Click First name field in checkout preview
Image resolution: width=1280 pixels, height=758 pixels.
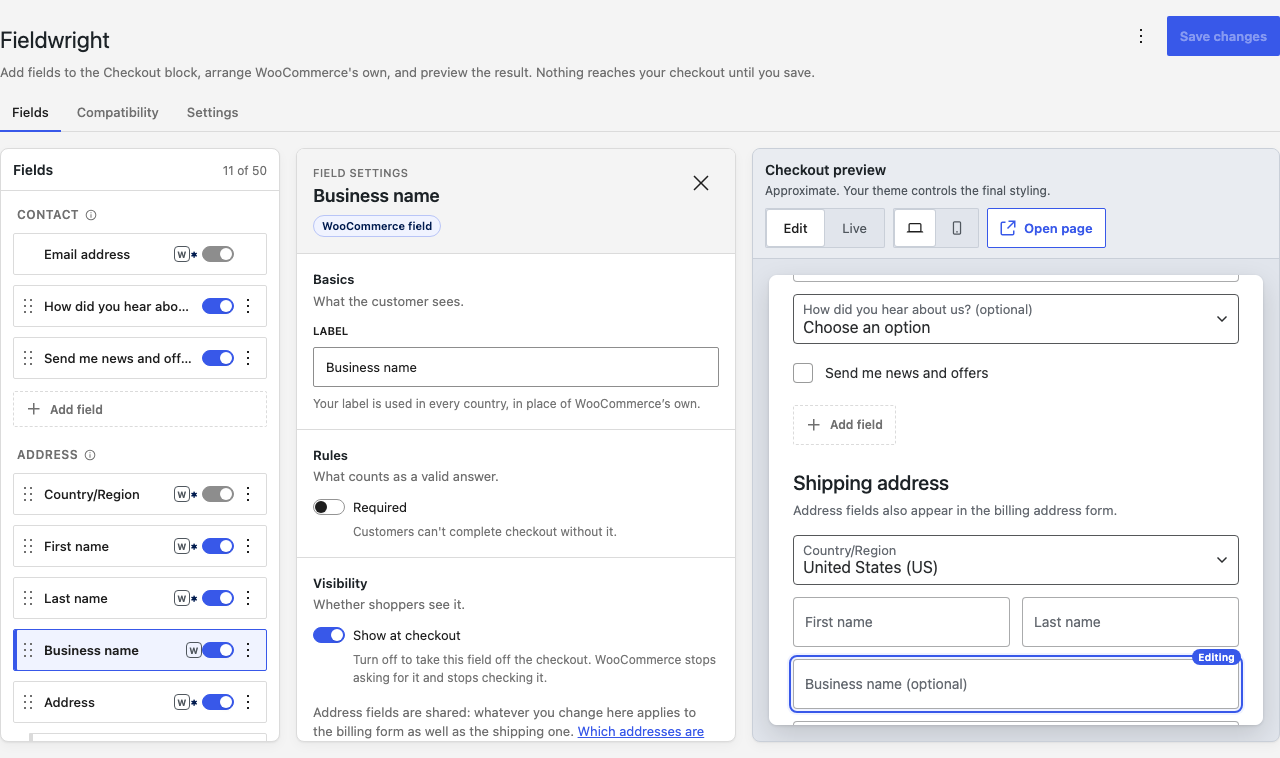coord(901,622)
